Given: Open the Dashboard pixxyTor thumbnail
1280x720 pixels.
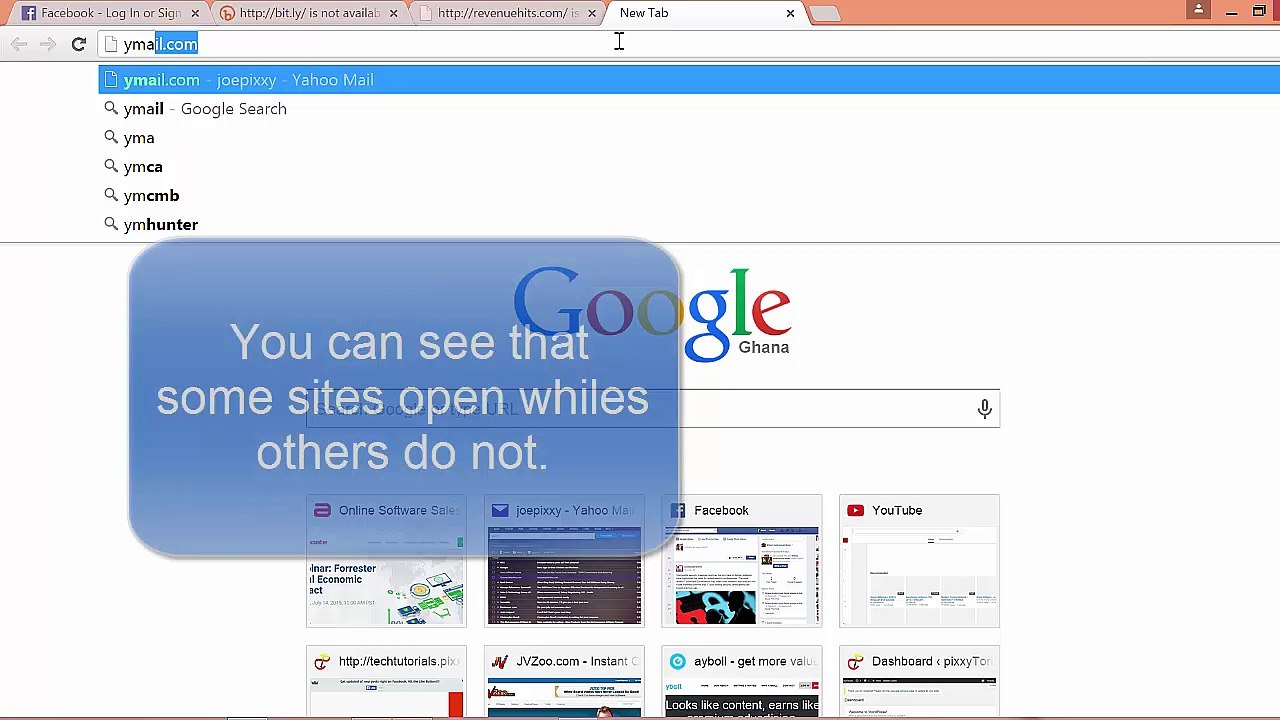Looking at the screenshot, I should (x=919, y=683).
